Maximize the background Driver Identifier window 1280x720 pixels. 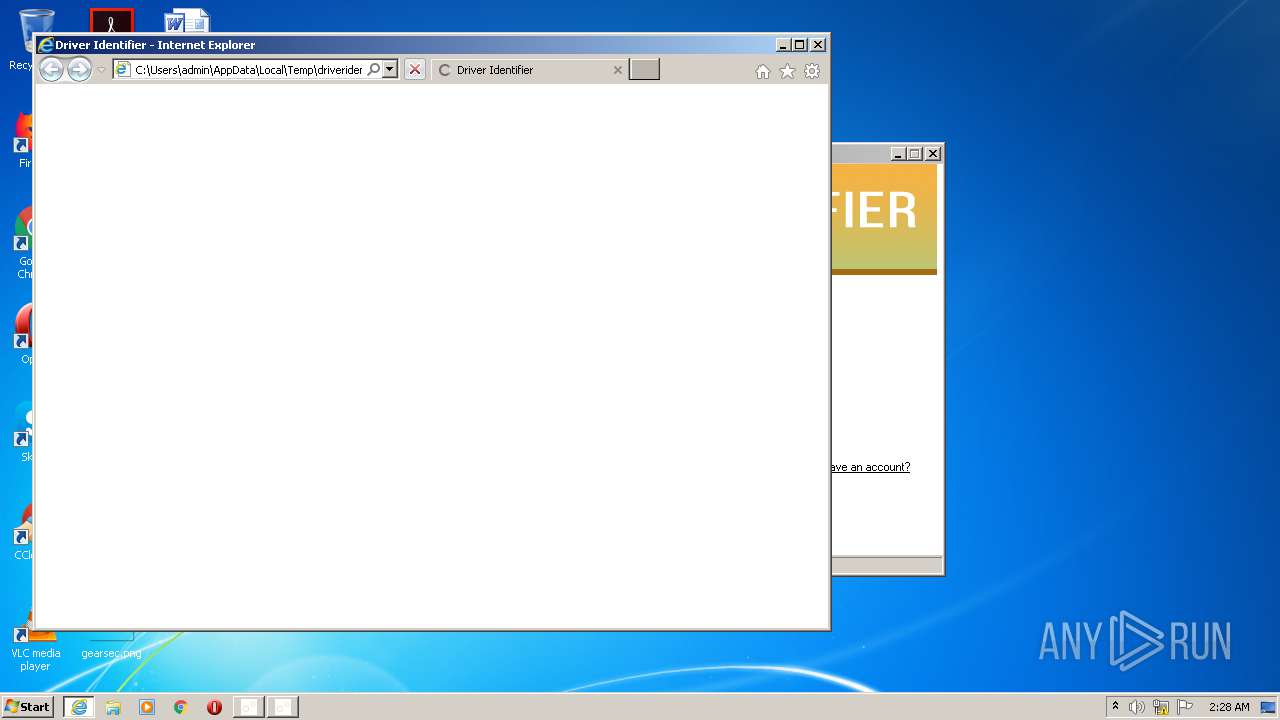pyautogui.click(x=915, y=154)
